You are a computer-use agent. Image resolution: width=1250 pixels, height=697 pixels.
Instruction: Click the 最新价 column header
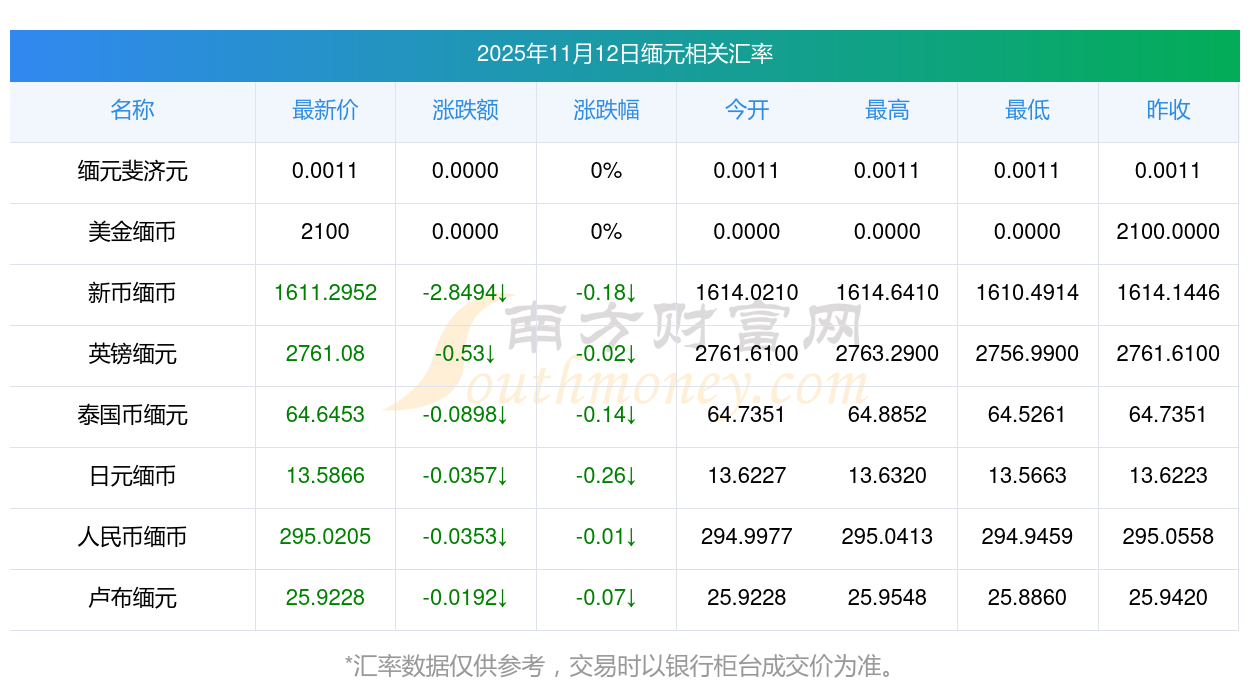(325, 111)
